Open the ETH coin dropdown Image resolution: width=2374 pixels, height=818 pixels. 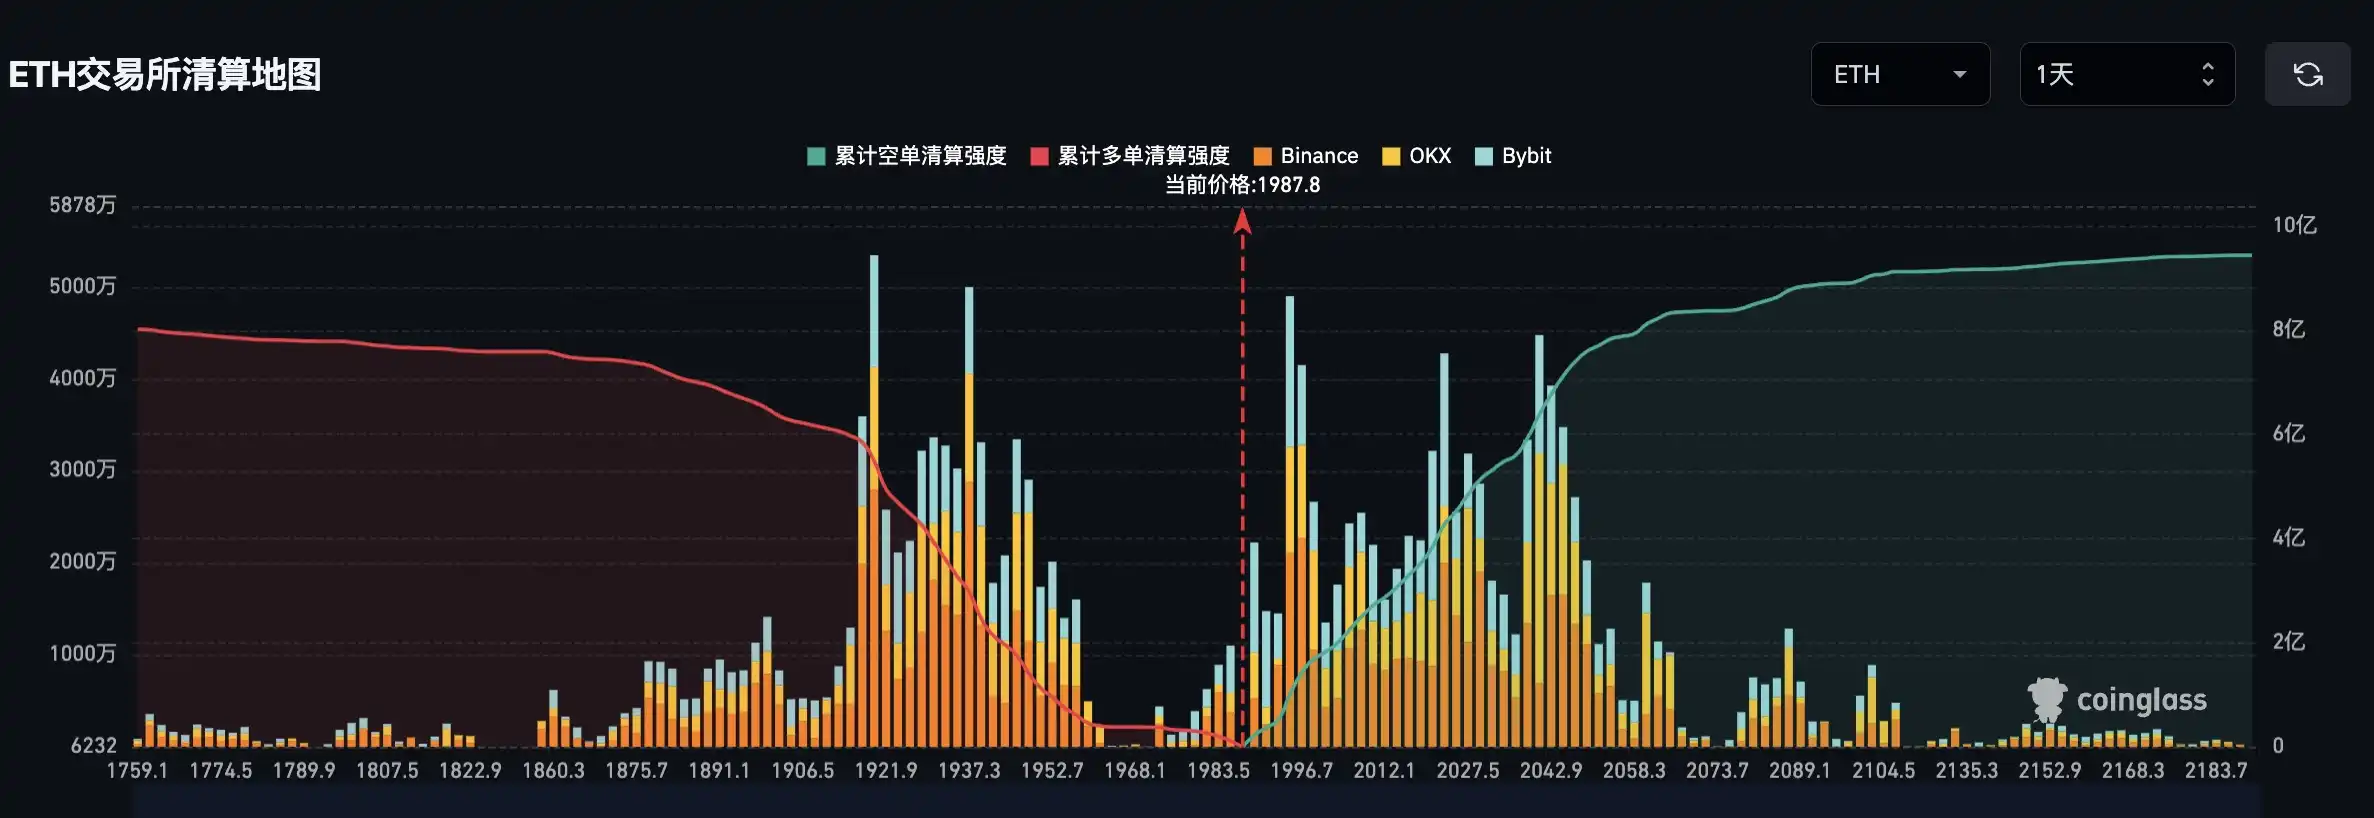point(1900,74)
